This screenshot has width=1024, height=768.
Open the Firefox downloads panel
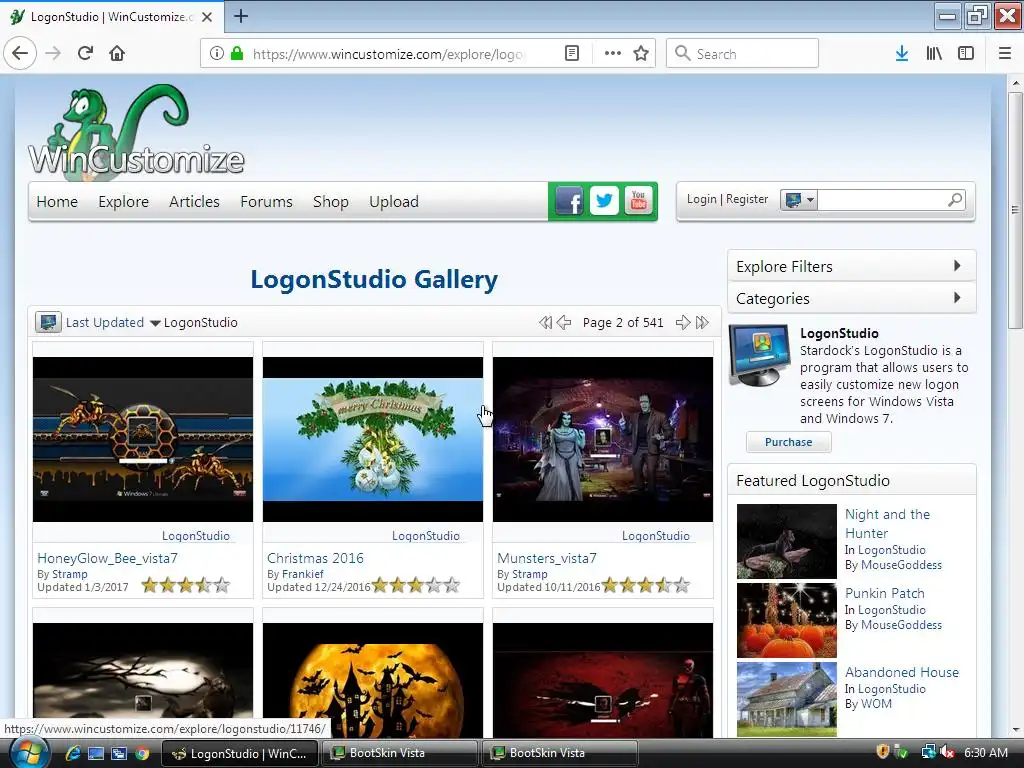tap(902, 54)
